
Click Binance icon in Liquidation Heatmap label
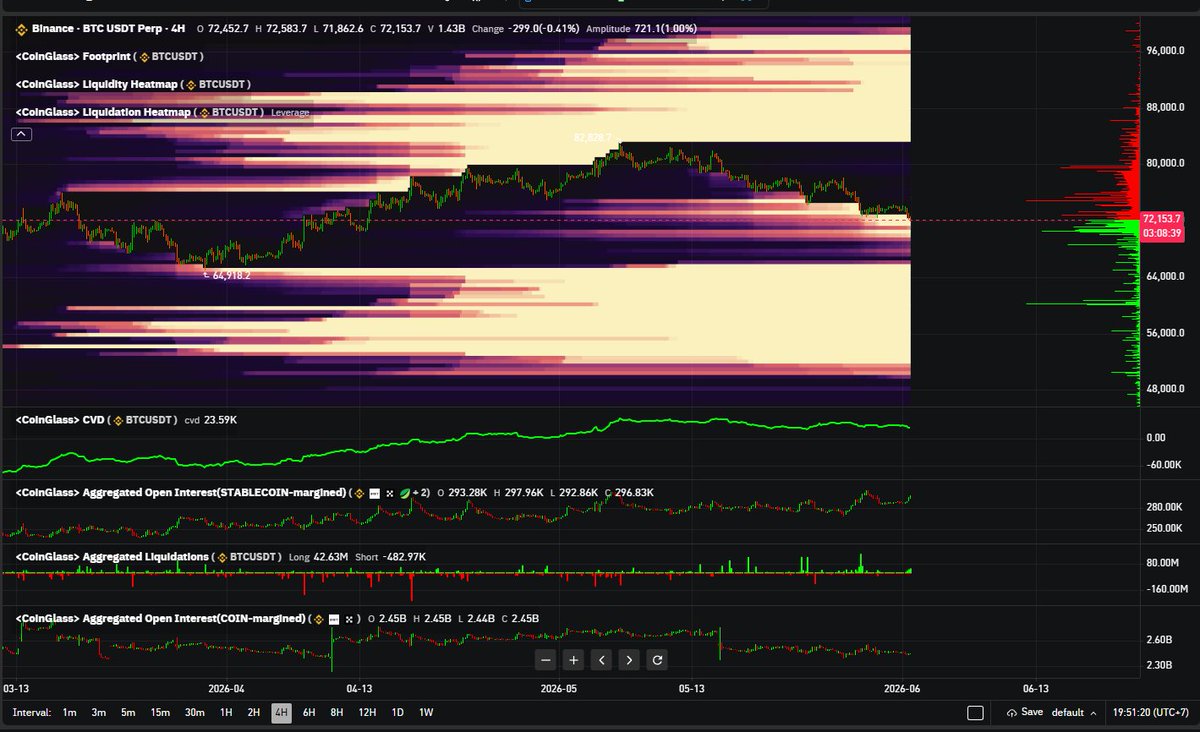pos(203,112)
